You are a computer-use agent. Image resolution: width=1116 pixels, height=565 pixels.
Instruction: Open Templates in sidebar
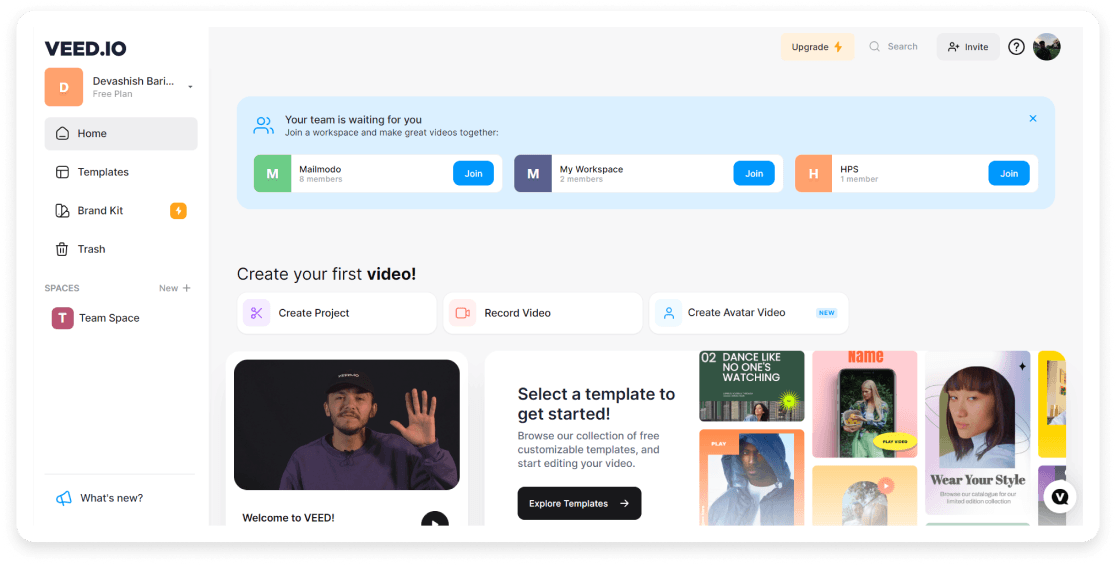click(121, 172)
